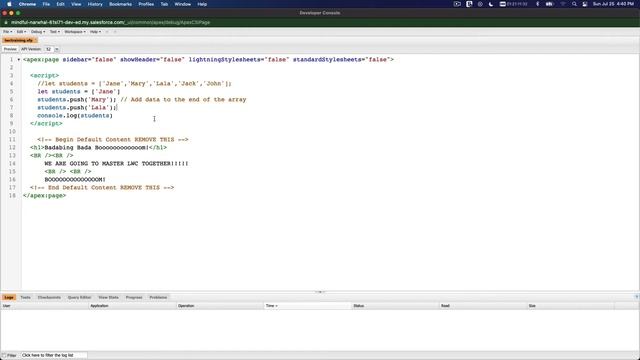This screenshot has height=360, width=640.
Task: Sort logs by Operation column header
Action: point(220,306)
